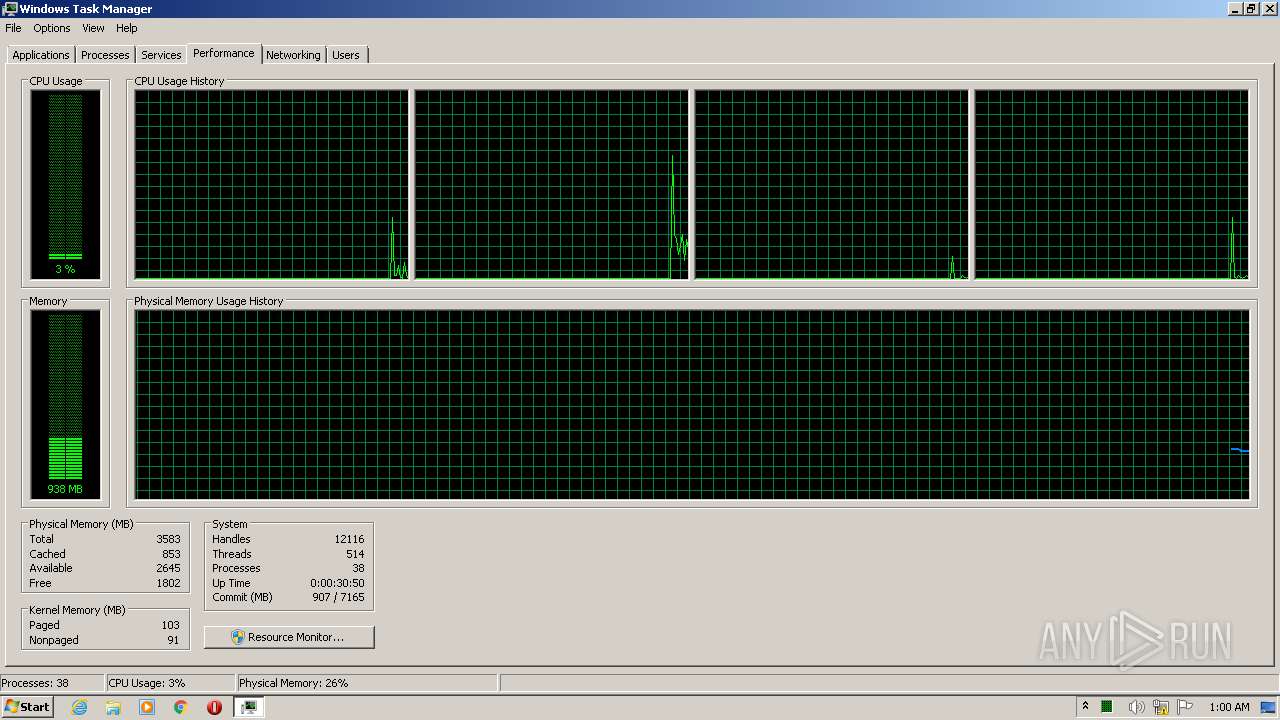Switch to the Networking tab
Viewport: 1280px width, 720px height.
(293, 55)
